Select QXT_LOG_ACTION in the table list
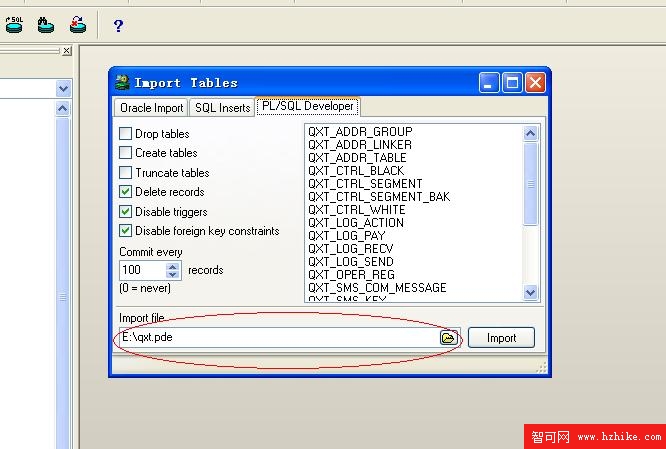The height and width of the screenshot is (449, 666). [356, 223]
